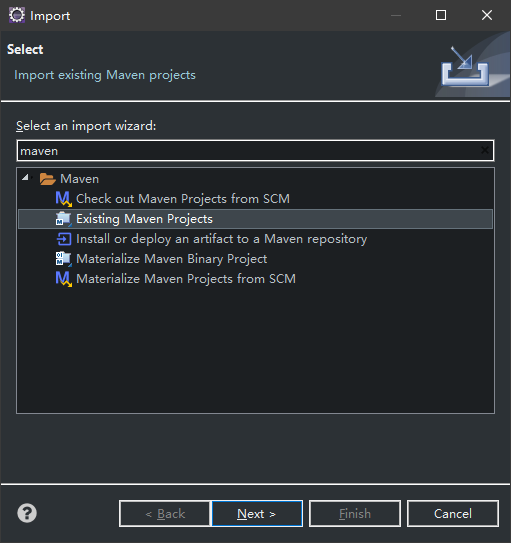Click the Check out Maven Projects SCM icon
This screenshot has height=543, width=511.
click(64, 199)
